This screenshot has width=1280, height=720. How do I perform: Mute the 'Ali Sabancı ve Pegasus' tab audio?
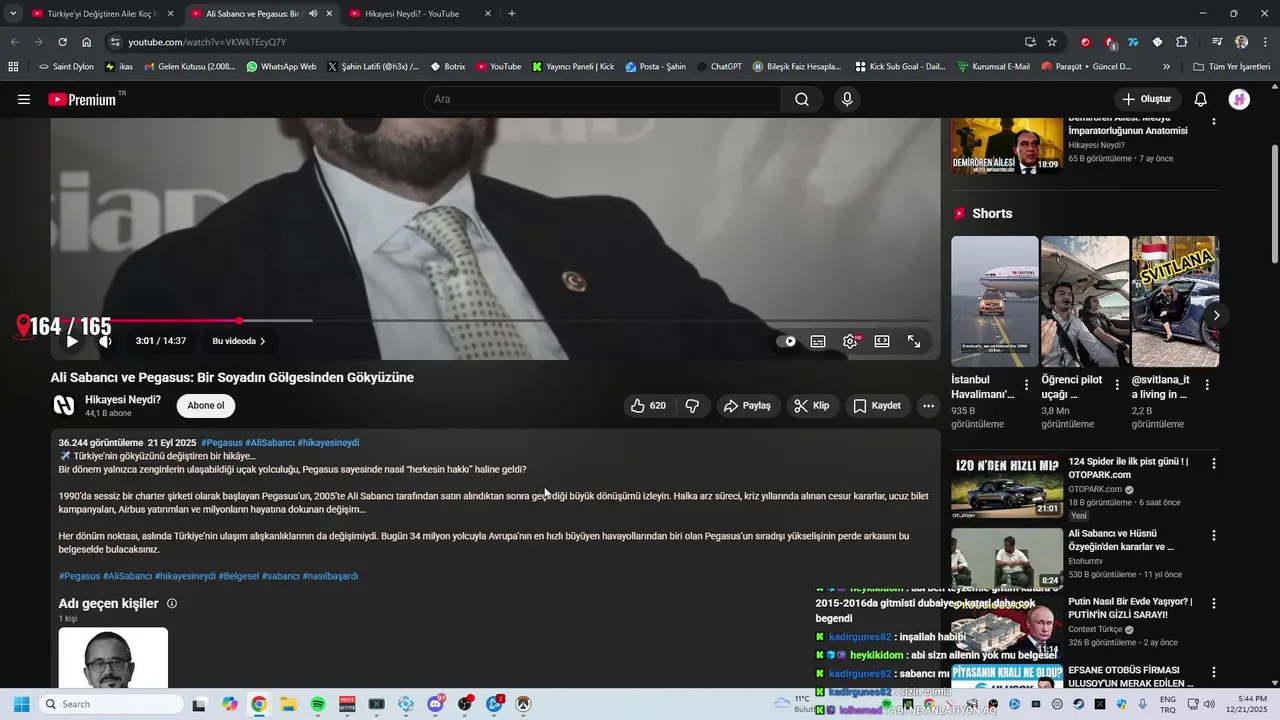tap(313, 14)
